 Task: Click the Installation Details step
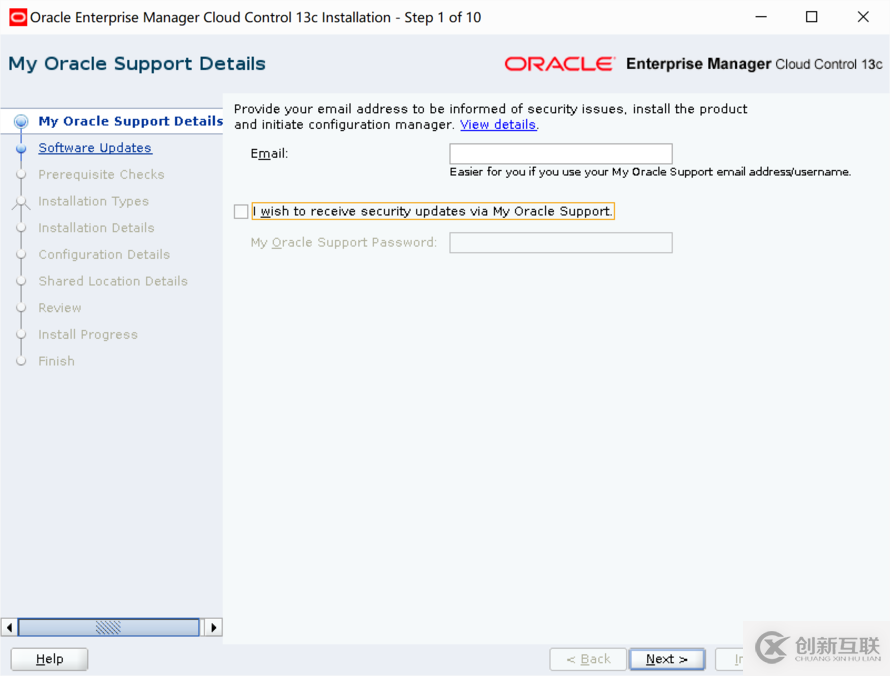pos(96,228)
